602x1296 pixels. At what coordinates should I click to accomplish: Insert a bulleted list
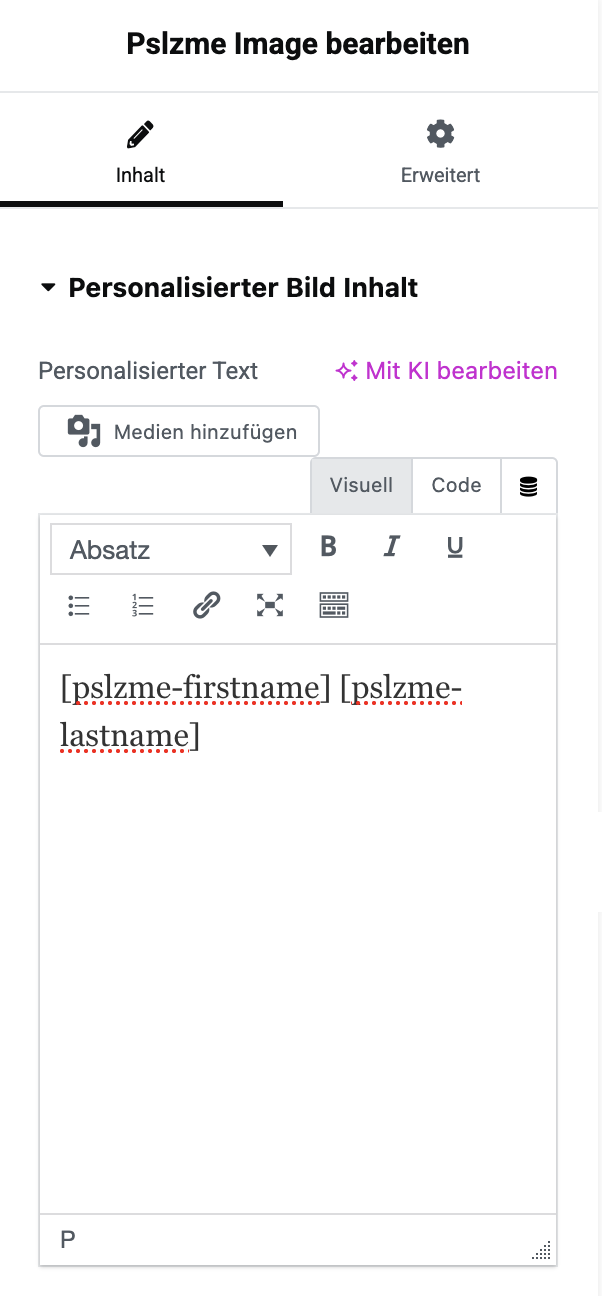(x=79, y=605)
